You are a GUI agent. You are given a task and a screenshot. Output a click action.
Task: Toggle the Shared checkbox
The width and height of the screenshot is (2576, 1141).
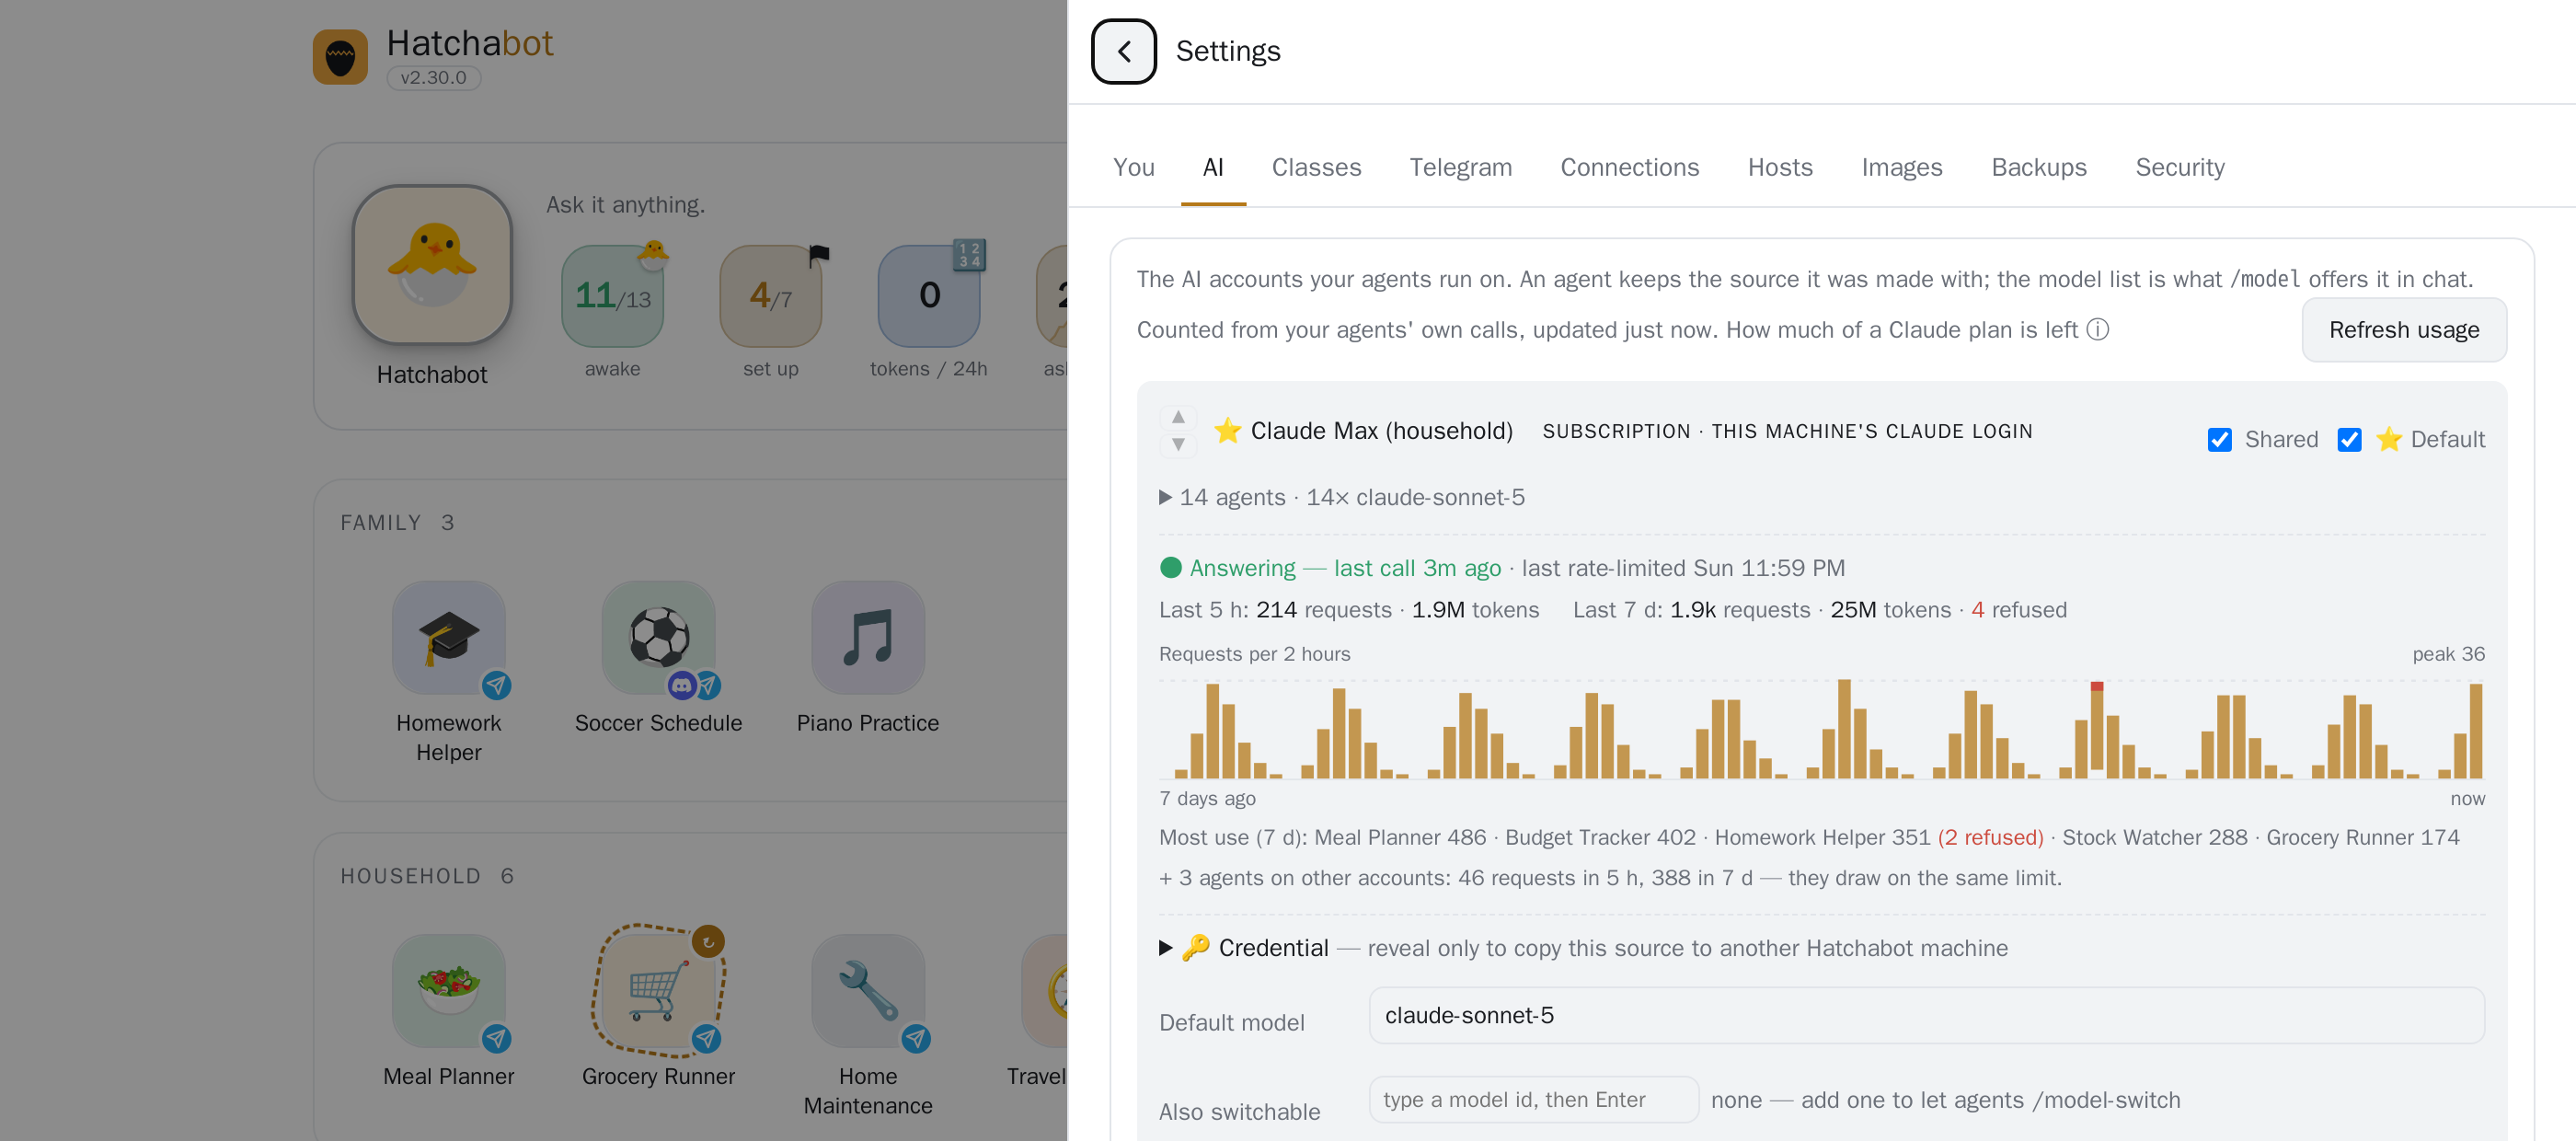tap(2219, 439)
